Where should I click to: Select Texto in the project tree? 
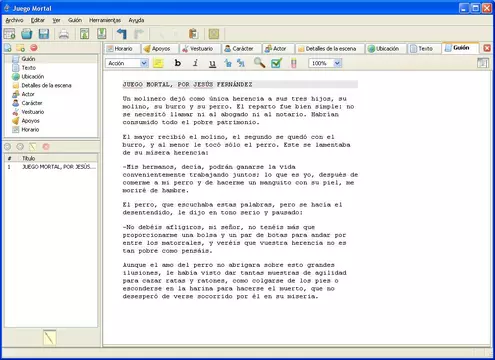pyautogui.click(x=28, y=68)
